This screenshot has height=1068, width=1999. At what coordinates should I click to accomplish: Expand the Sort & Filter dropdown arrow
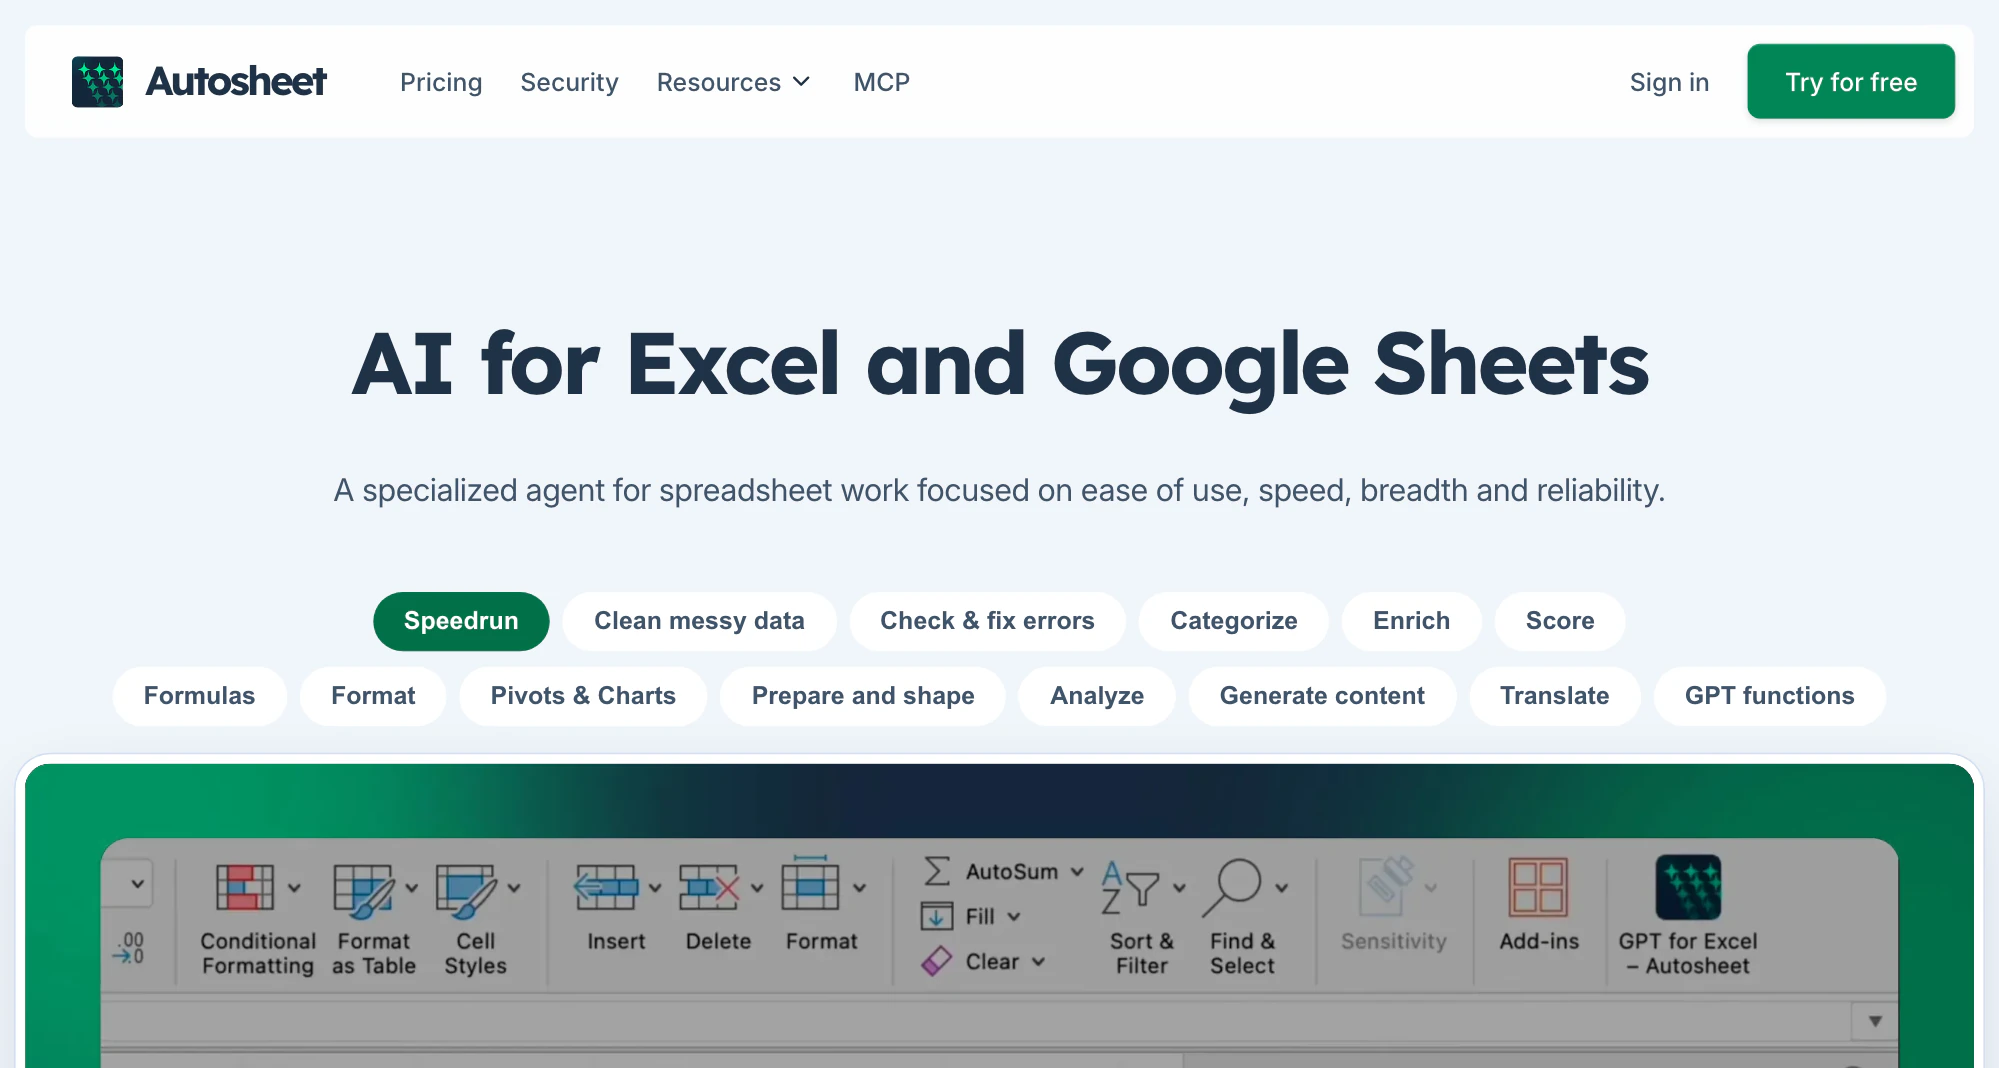[x=1179, y=888]
